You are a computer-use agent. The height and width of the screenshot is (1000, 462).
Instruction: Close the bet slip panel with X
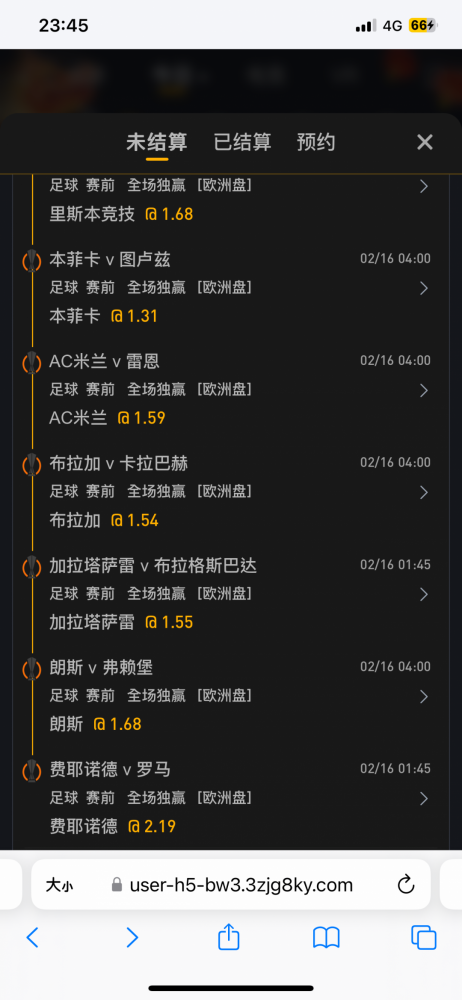point(425,142)
